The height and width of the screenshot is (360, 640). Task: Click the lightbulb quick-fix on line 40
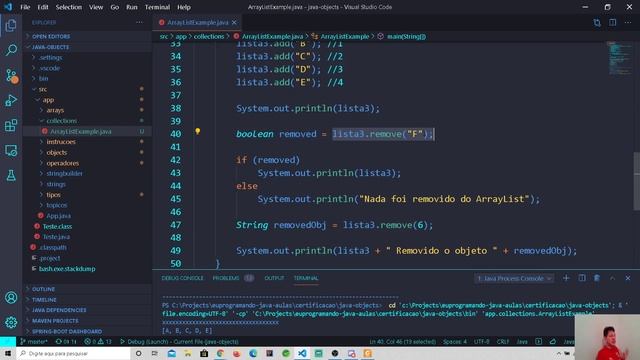point(198,131)
